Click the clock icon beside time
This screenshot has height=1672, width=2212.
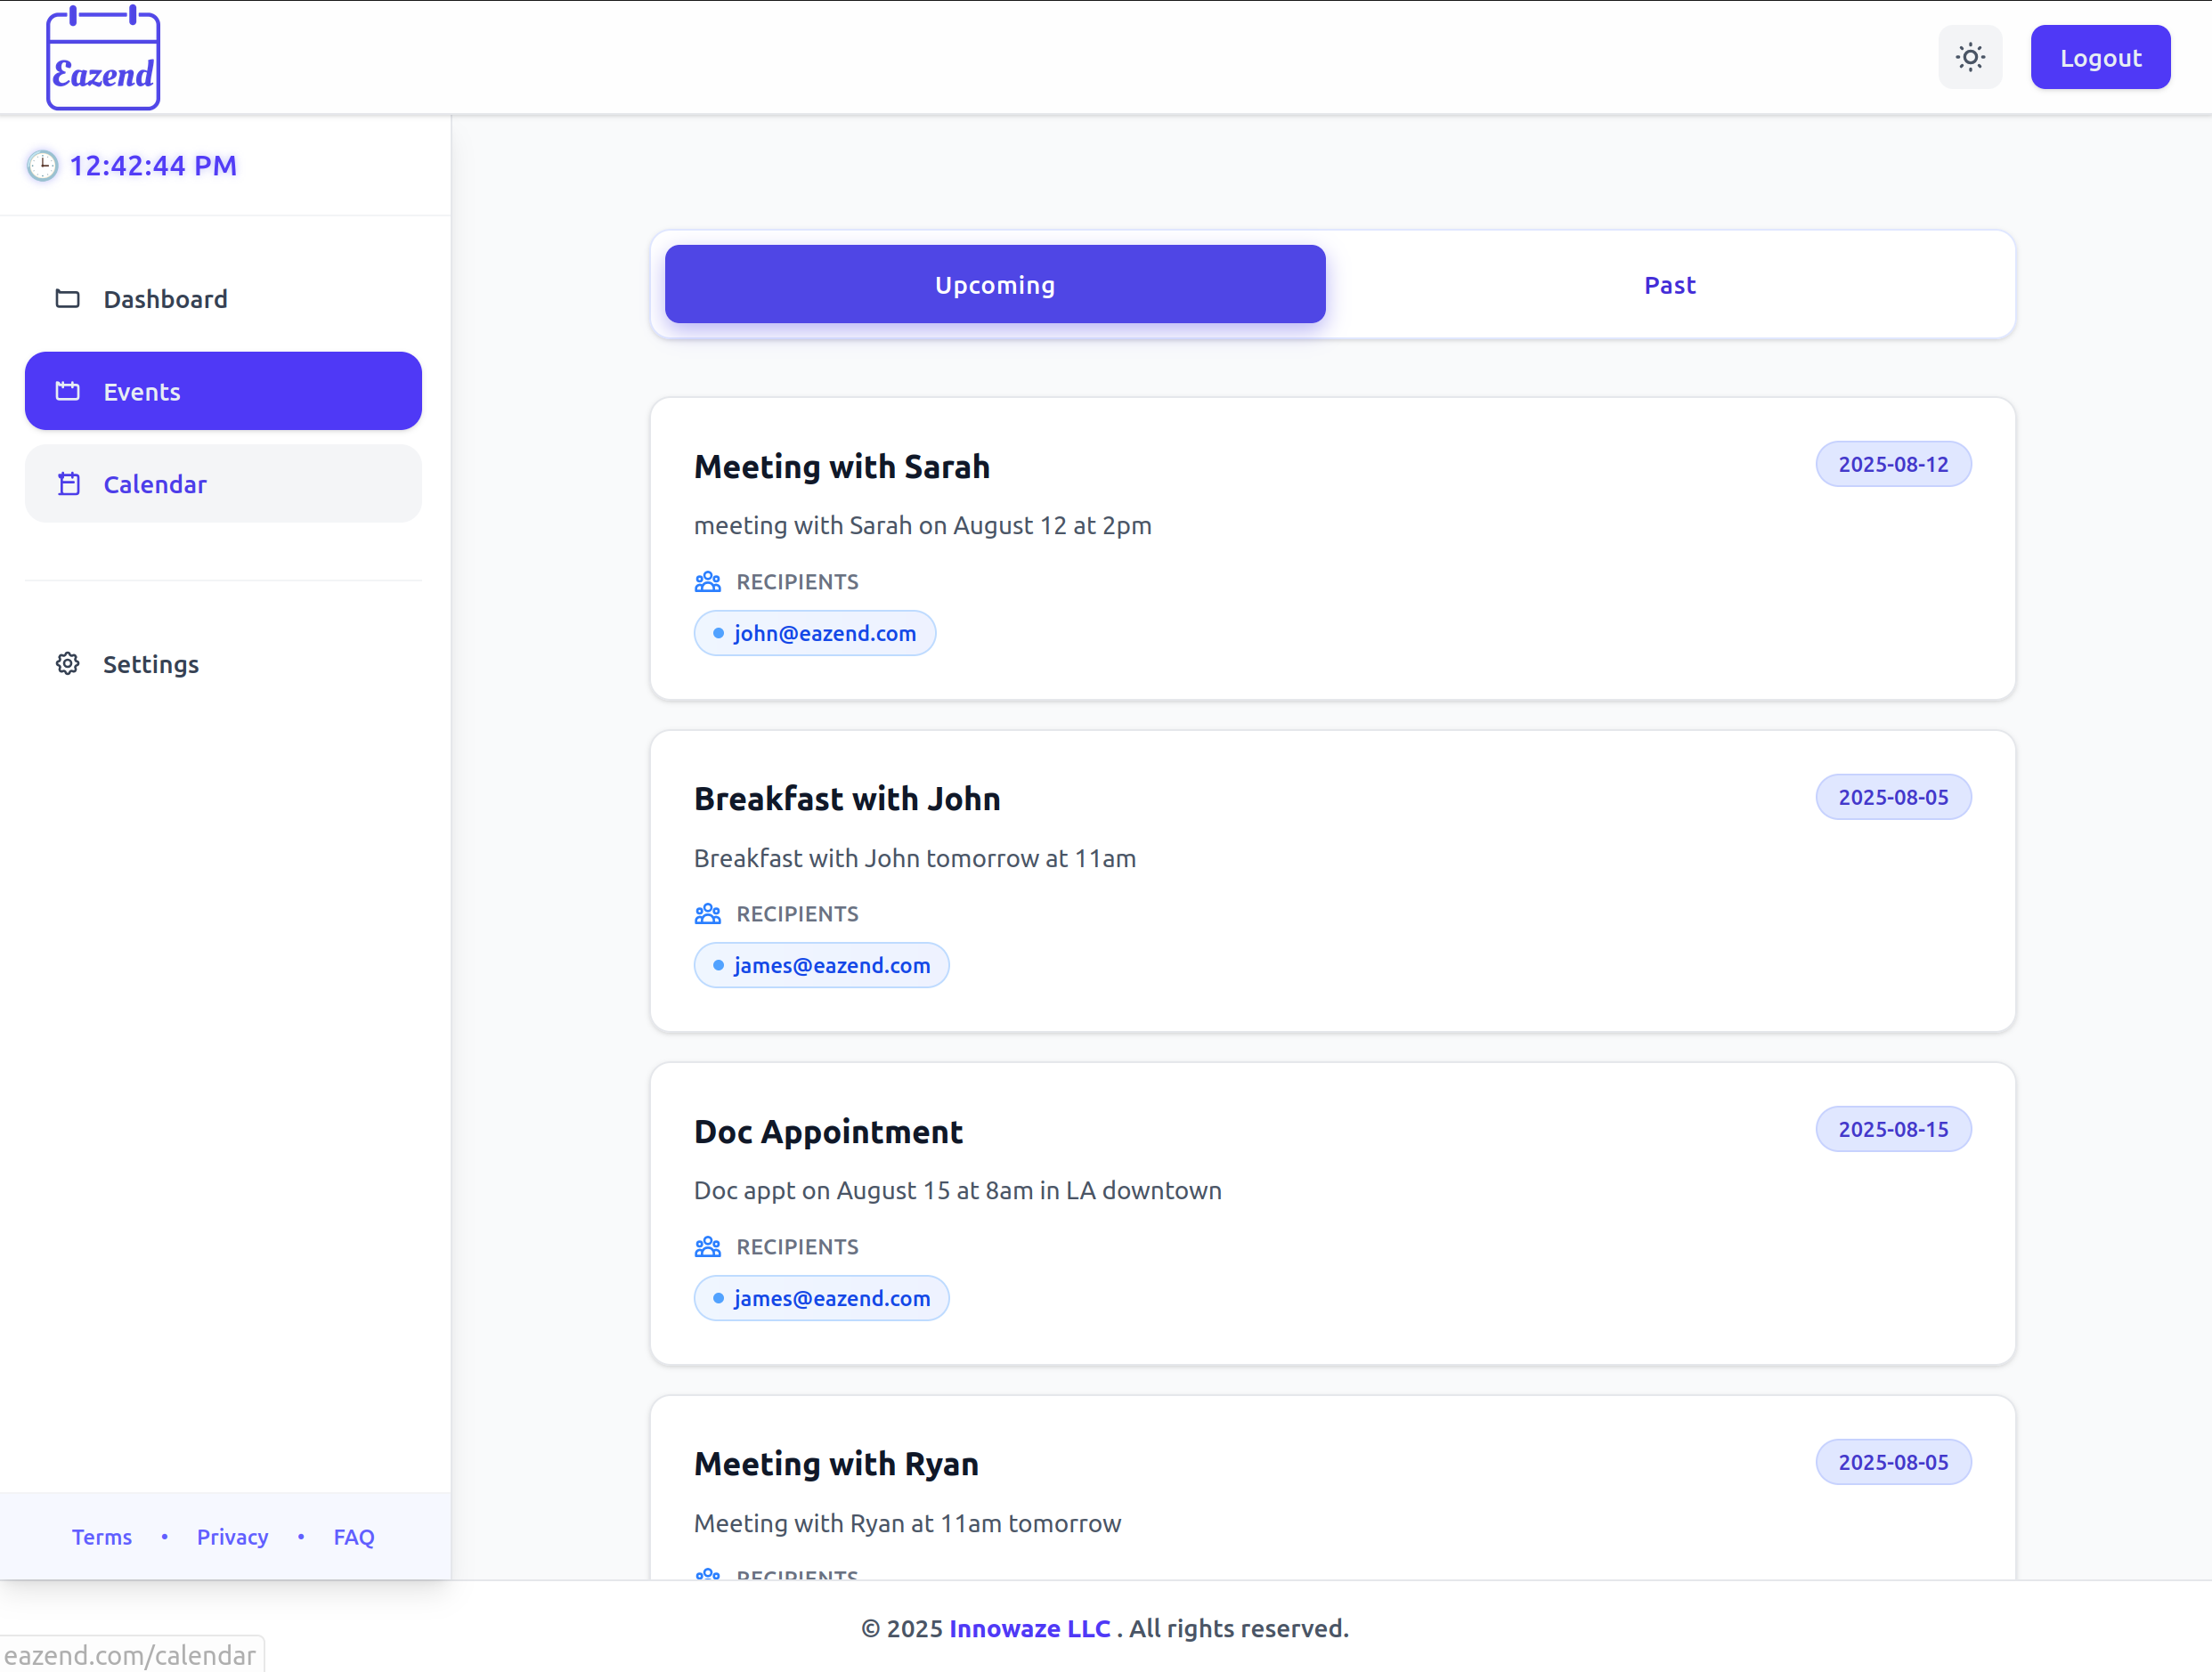coord(42,166)
